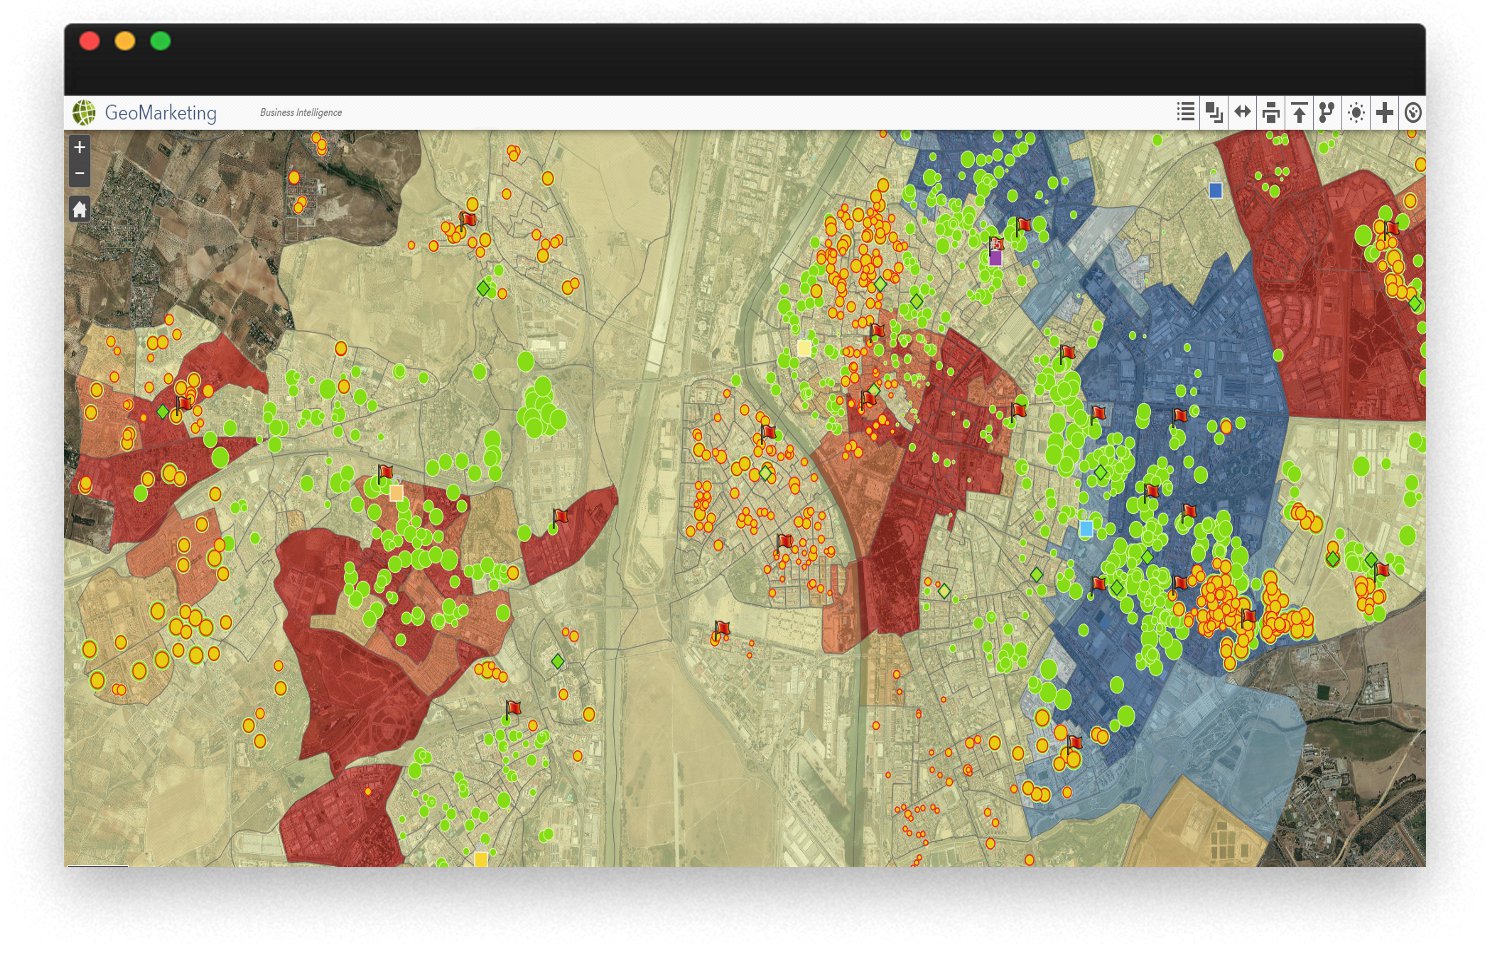Screen dimensions: 1485x958
Task: Click the plus icon in top toolbar
Action: tap(1384, 113)
